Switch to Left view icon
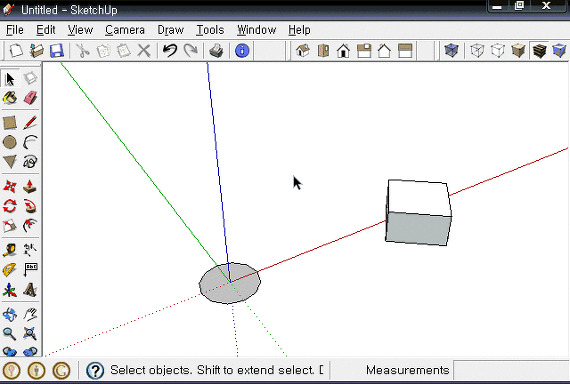This screenshot has width=570, height=384. coord(405,51)
